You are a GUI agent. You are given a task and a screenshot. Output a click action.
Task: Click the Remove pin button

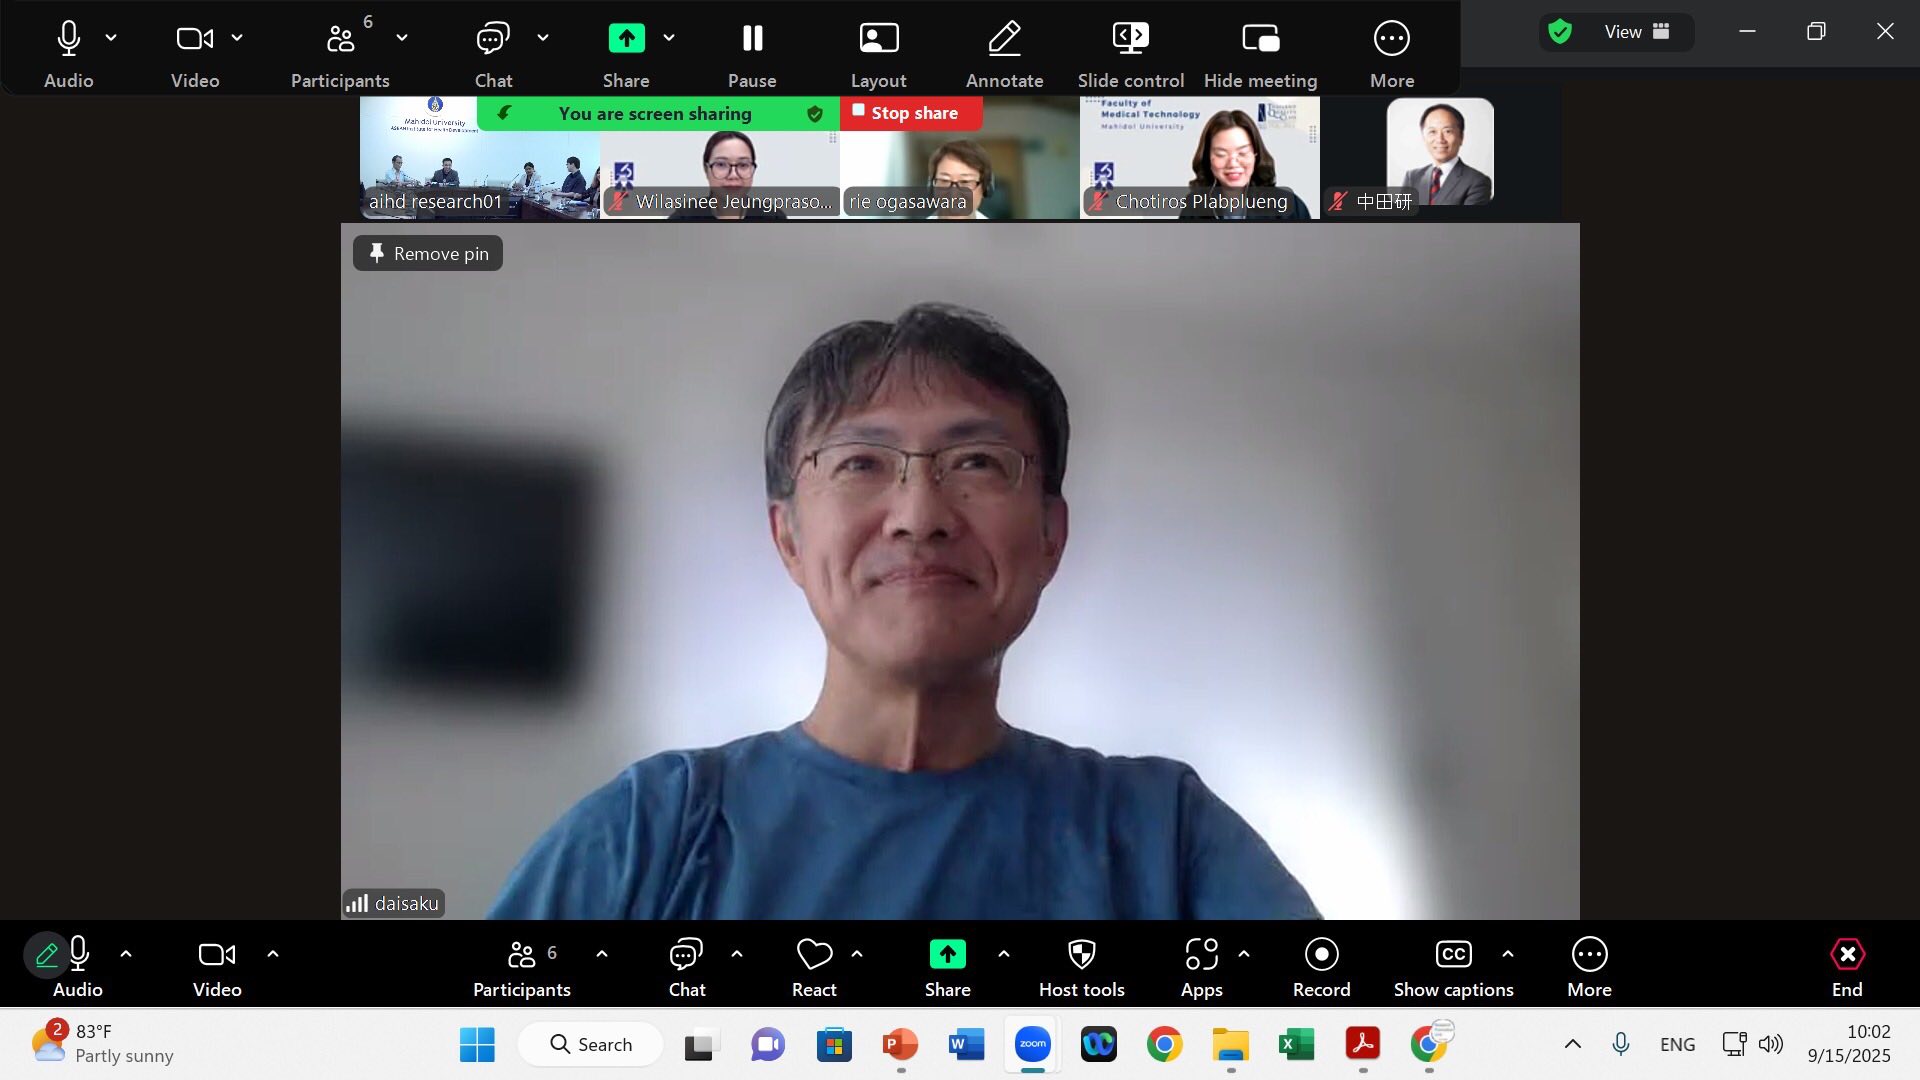pyautogui.click(x=428, y=254)
